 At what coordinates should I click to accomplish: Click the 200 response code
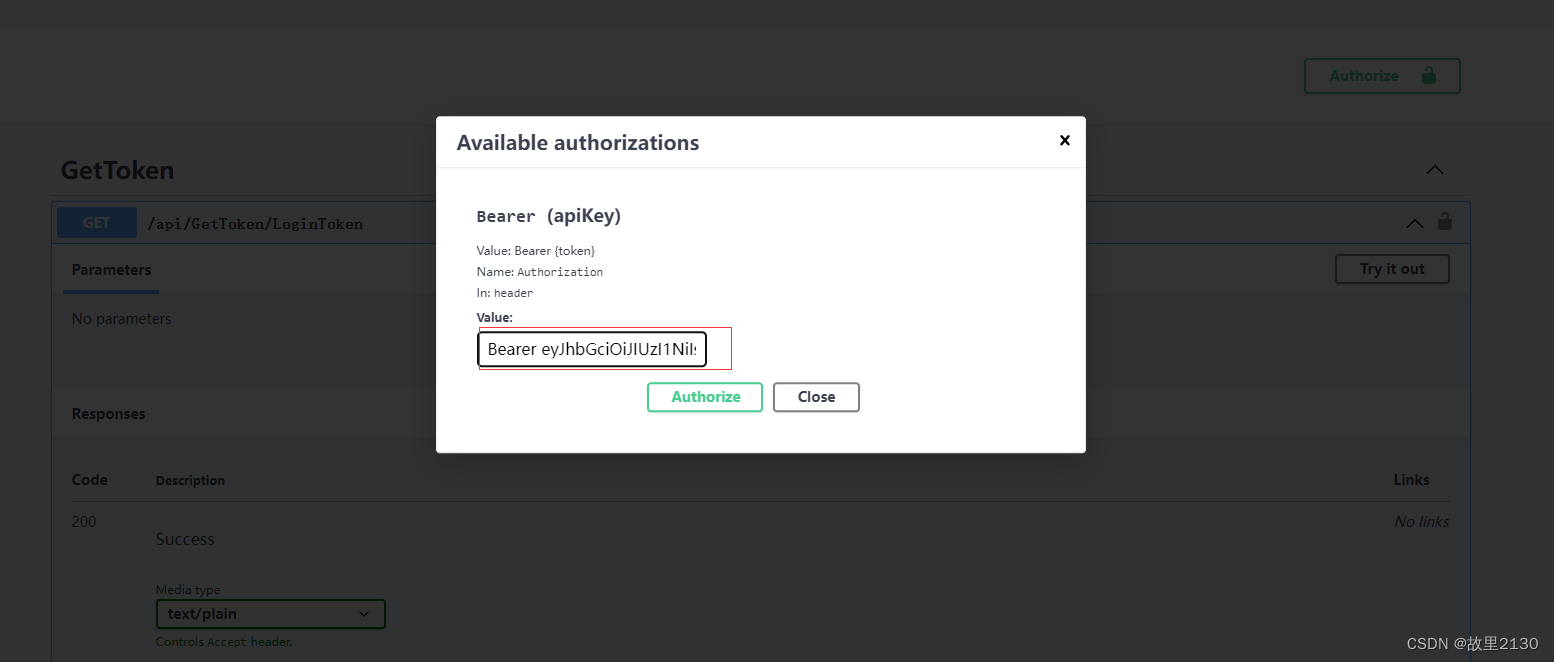tap(84, 521)
